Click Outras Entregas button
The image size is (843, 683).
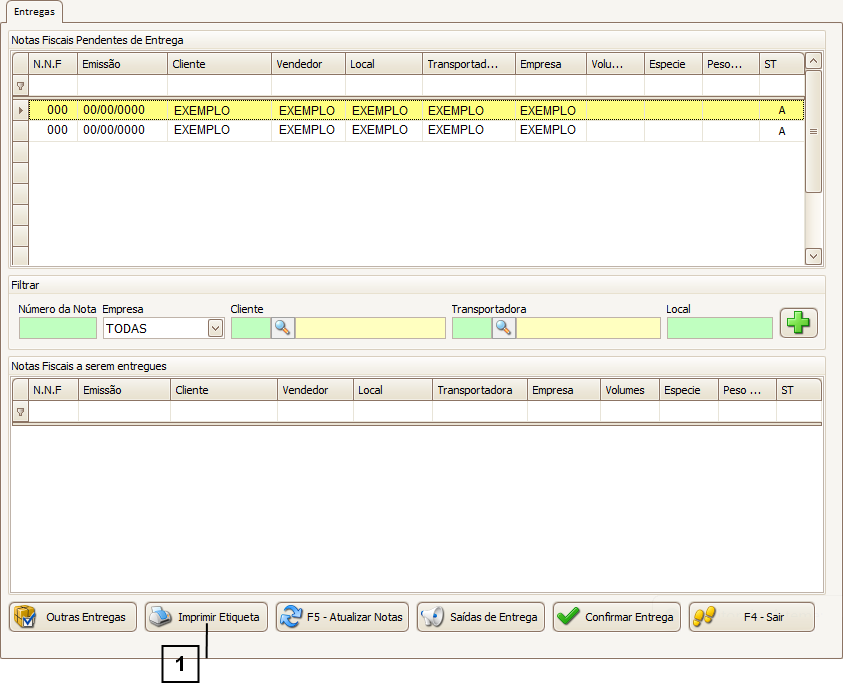click(x=73, y=617)
